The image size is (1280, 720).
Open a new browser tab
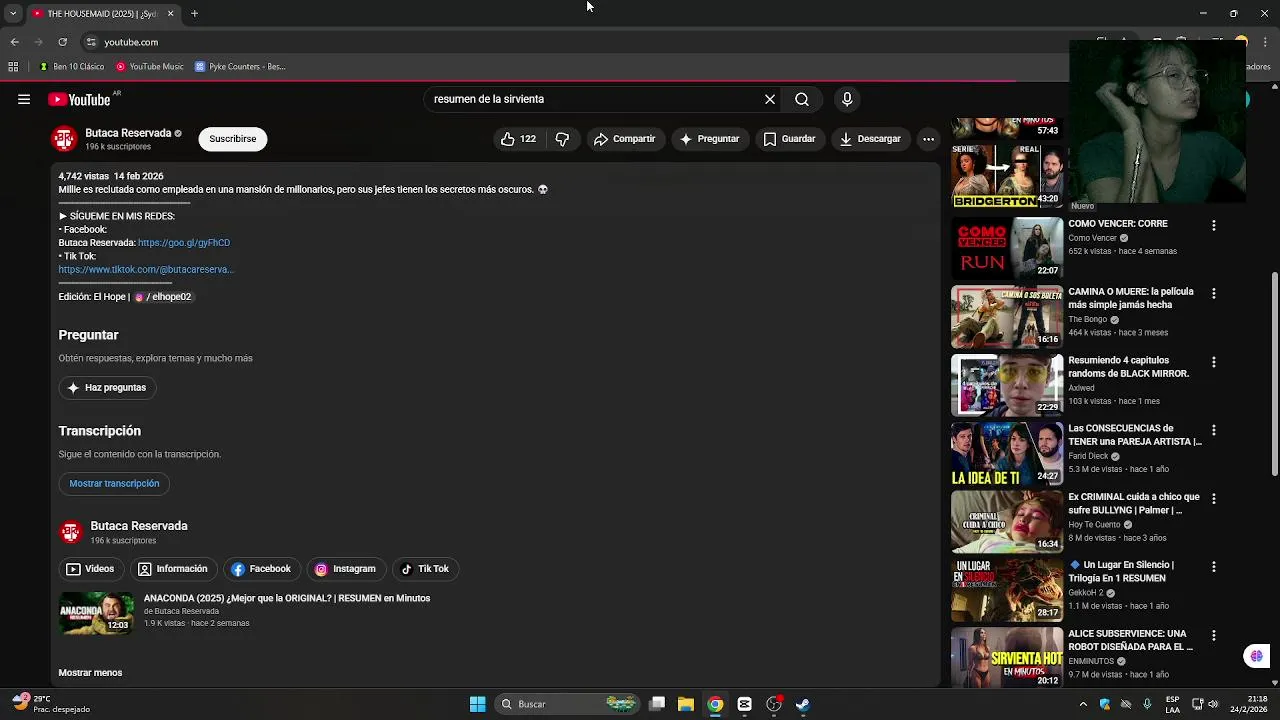[x=195, y=13]
